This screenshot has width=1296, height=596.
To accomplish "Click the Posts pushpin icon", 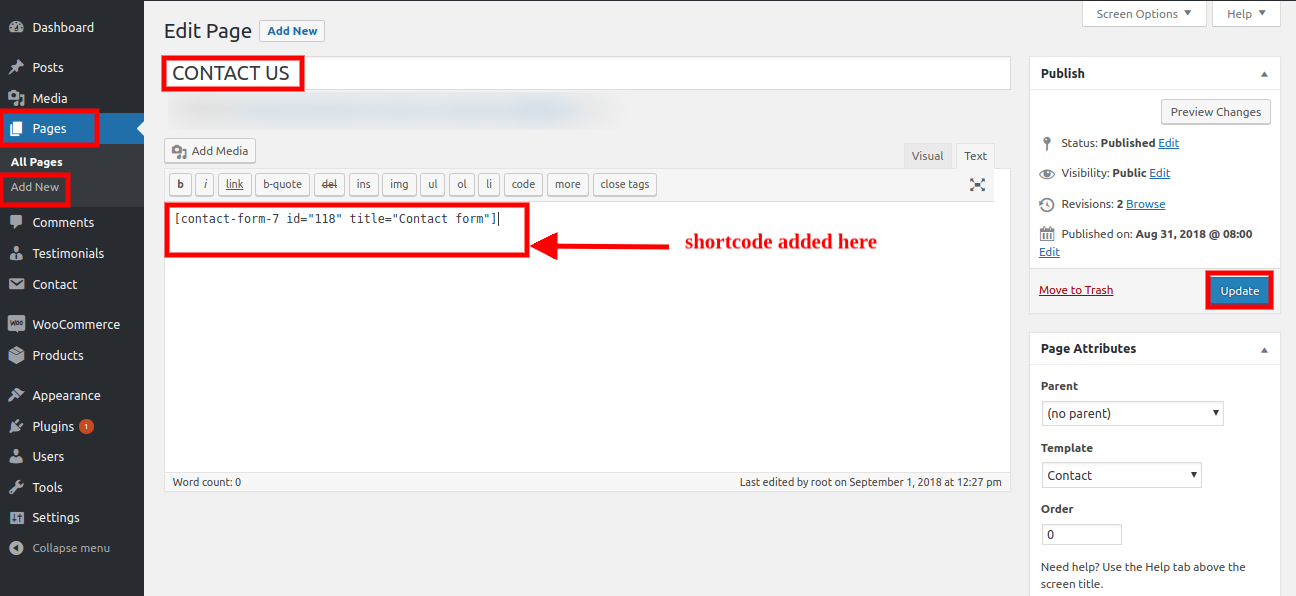I will 16,68.
